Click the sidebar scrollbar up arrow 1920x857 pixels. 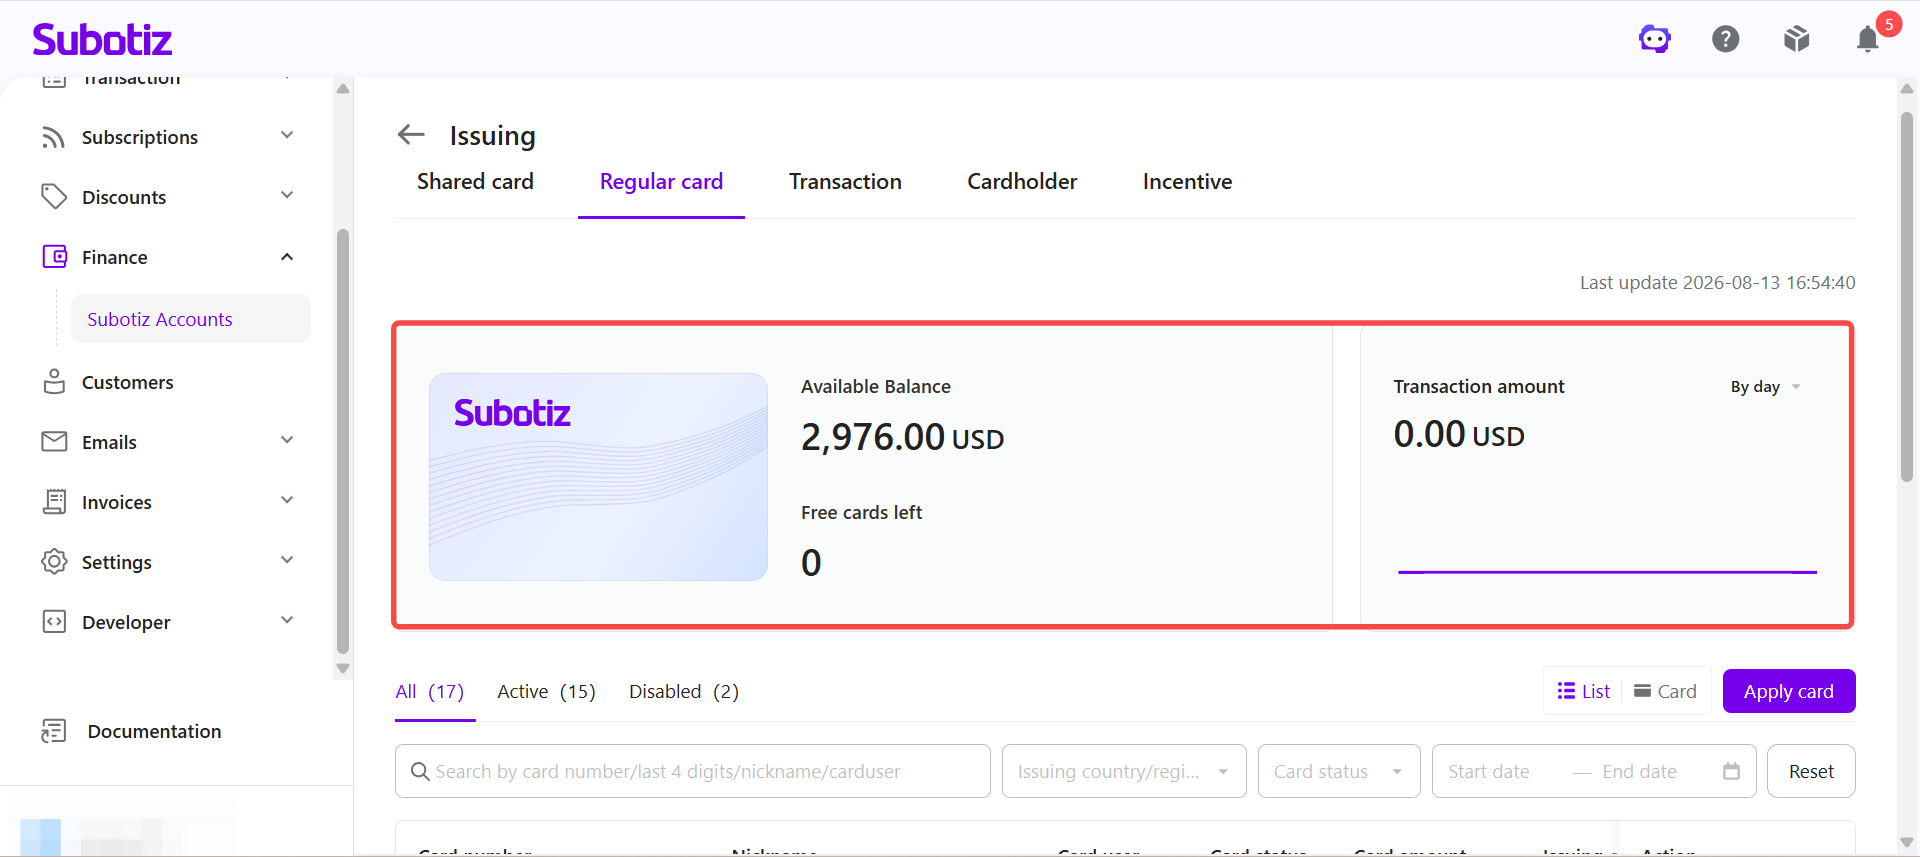(x=343, y=89)
